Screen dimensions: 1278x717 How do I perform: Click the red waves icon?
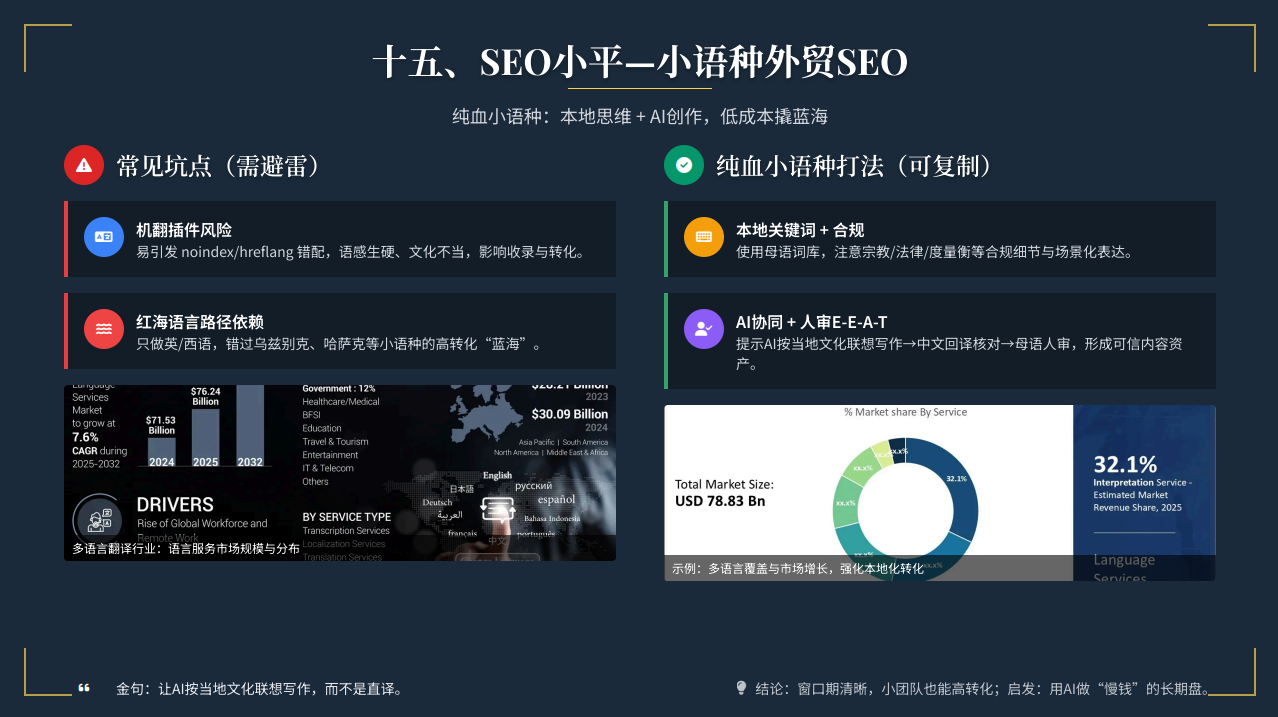coord(104,329)
